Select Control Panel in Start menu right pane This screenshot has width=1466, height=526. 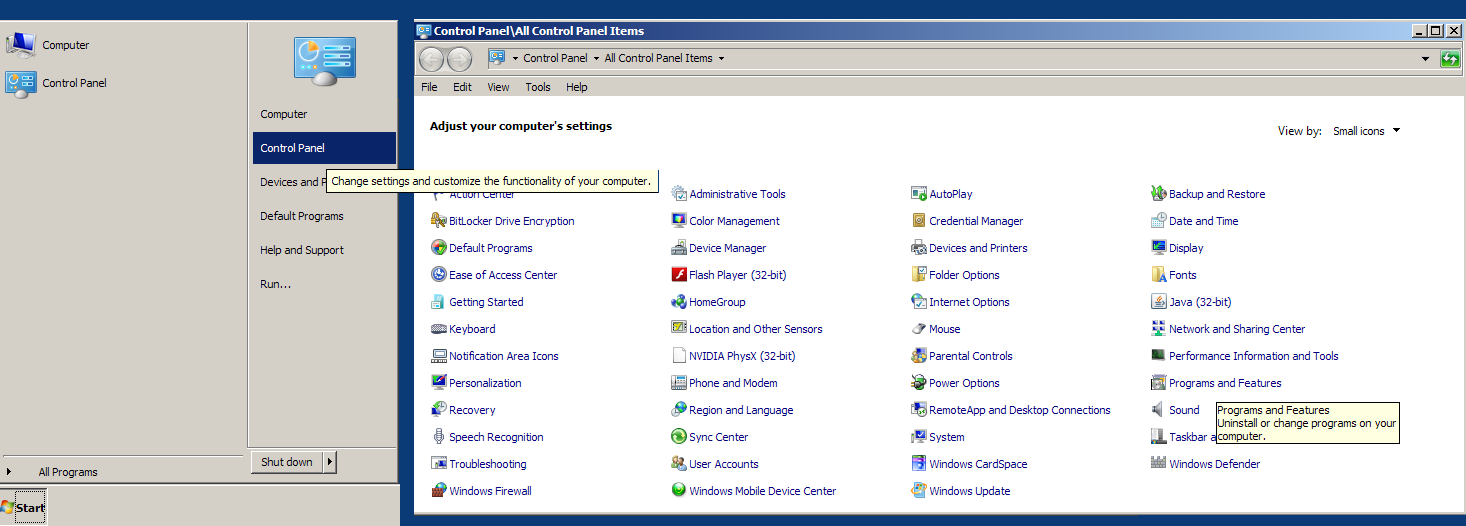coord(324,148)
